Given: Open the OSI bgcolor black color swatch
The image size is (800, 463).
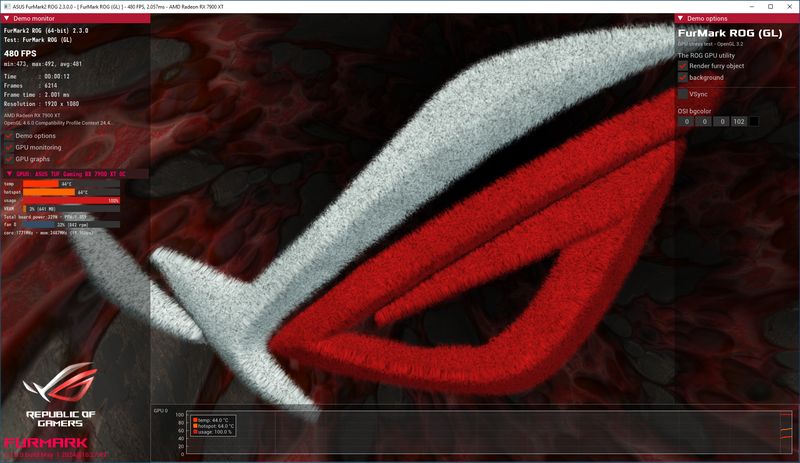Looking at the screenshot, I should pyautogui.click(x=753, y=121).
